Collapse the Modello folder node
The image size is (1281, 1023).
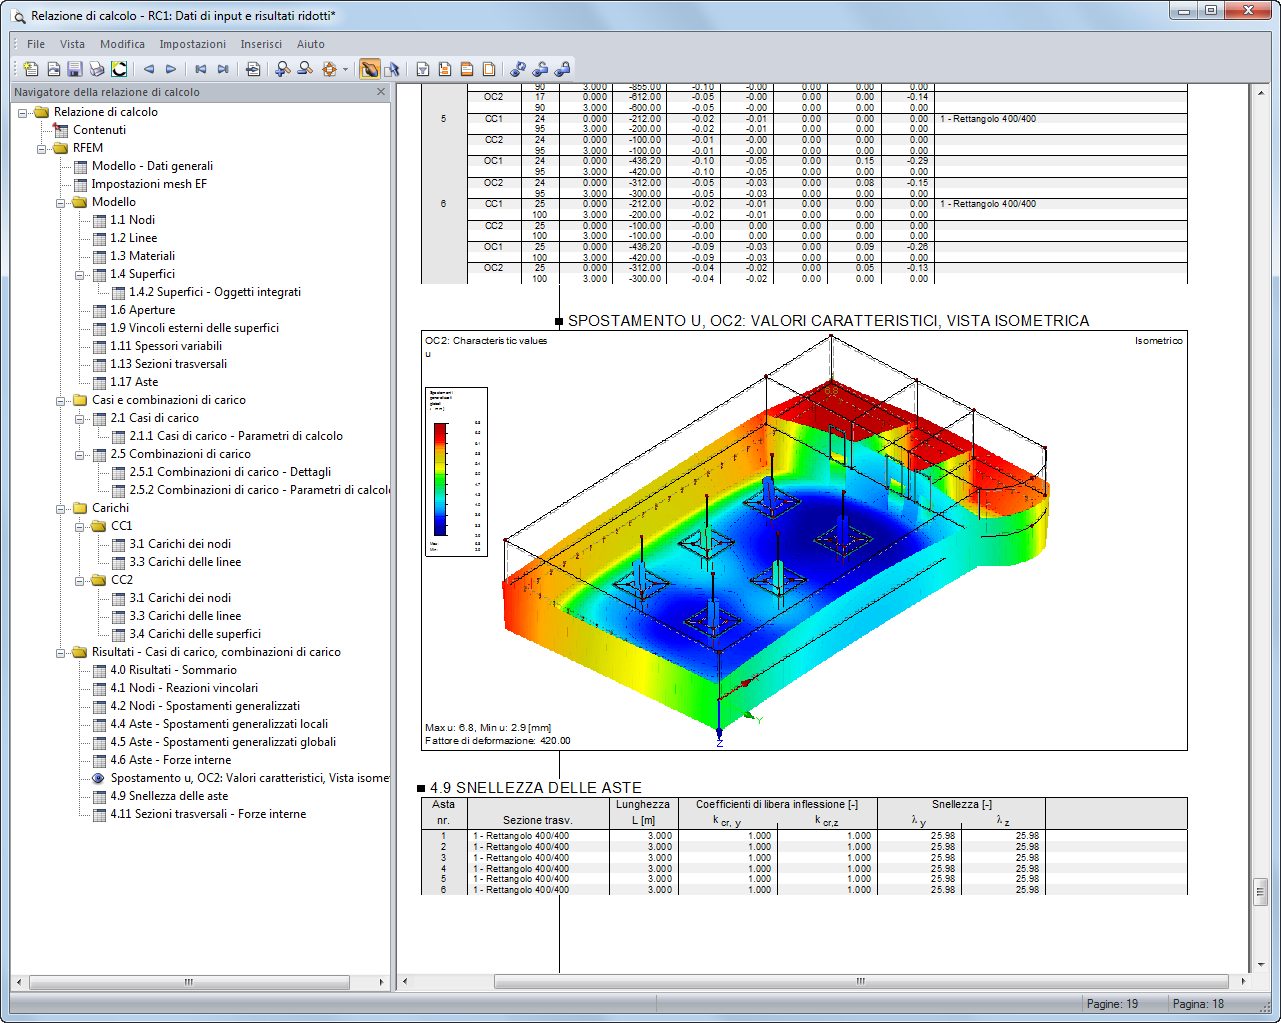click(x=61, y=202)
